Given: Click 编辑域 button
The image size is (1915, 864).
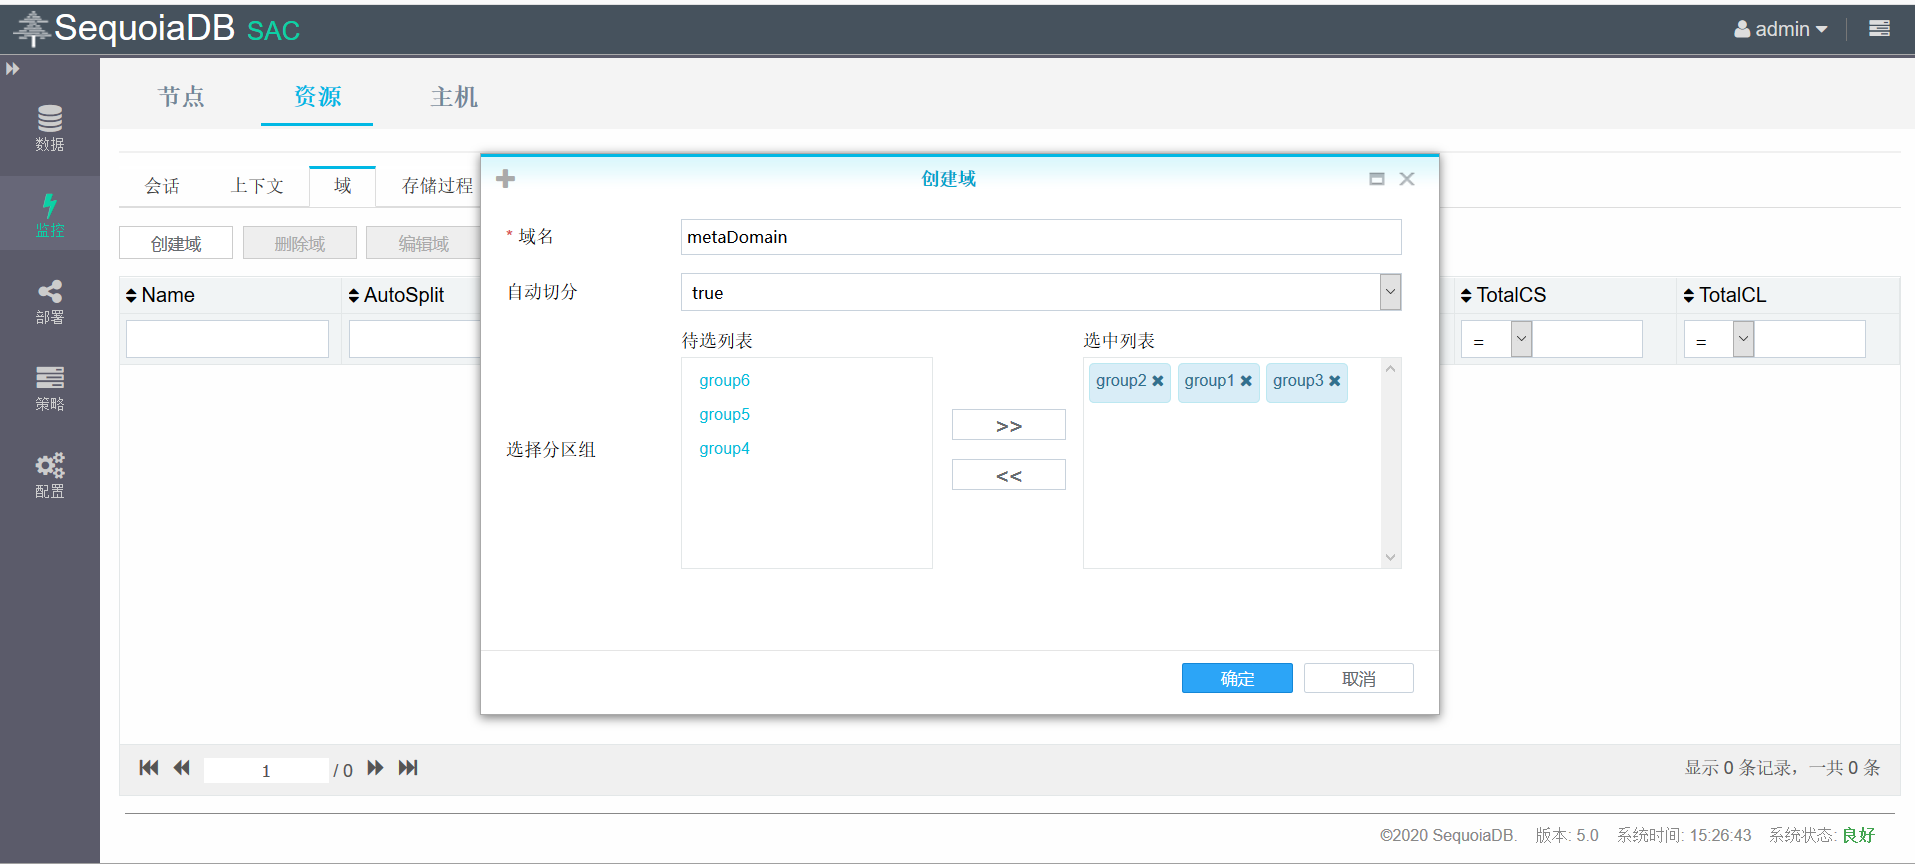Looking at the screenshot, I should (423, 243).
